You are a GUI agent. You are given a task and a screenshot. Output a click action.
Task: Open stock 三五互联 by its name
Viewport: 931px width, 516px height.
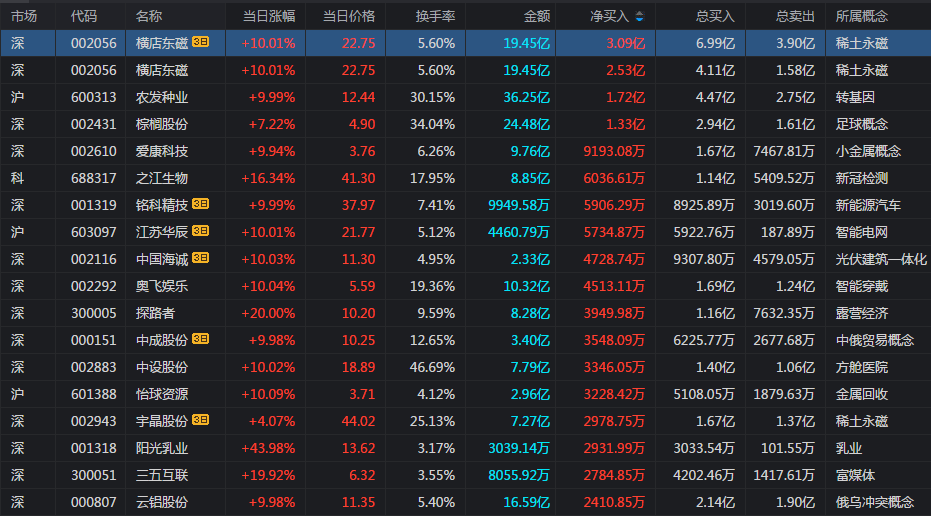(162, 475)
